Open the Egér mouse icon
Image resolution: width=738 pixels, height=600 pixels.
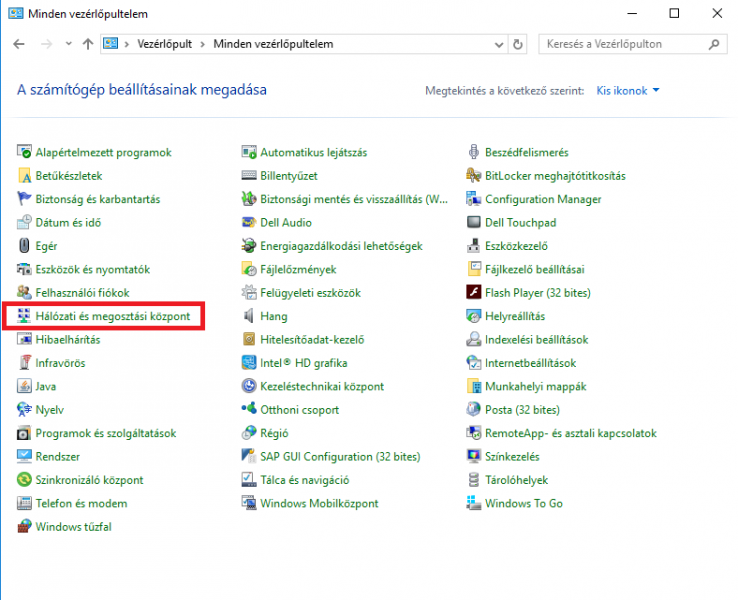24,246
